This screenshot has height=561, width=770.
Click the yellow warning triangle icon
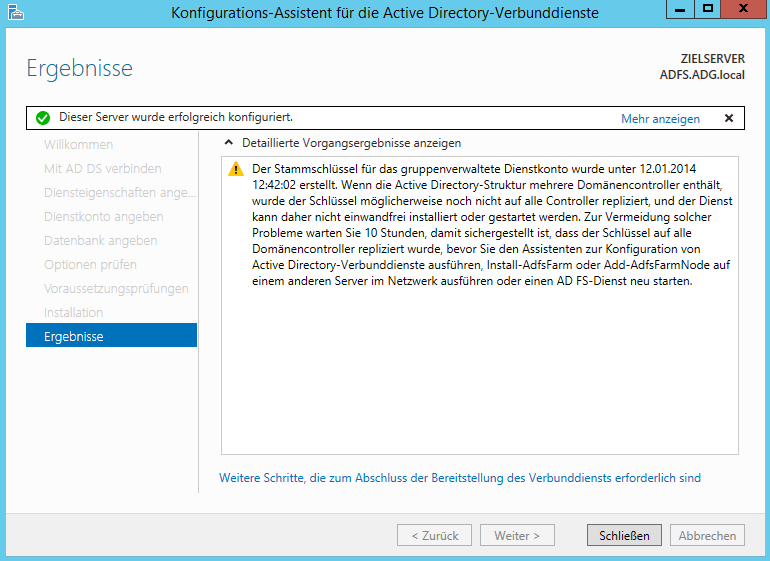point(235,169)
